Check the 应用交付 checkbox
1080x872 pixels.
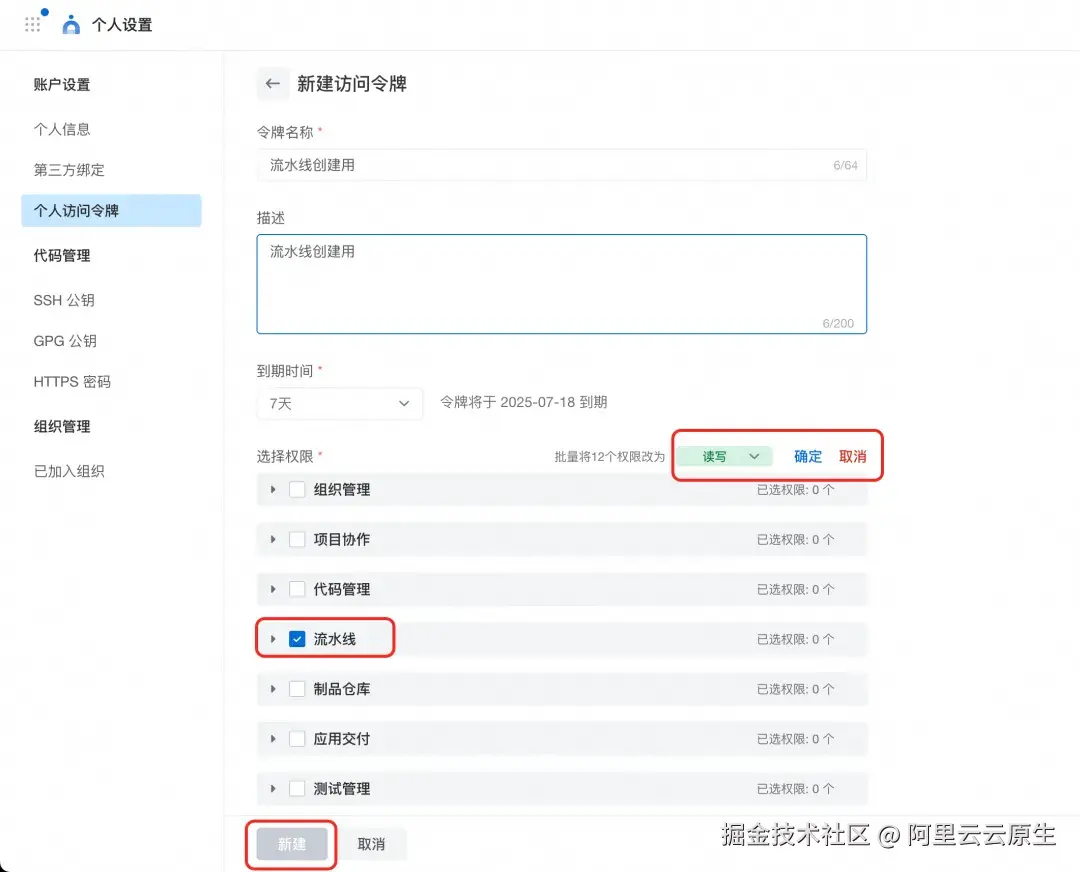(297, 739)
